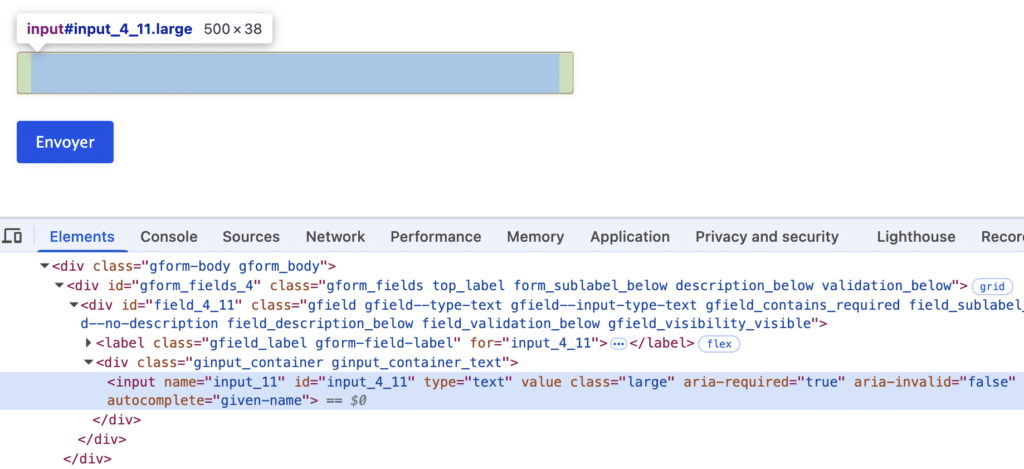Open the Privacy and security tab
Screen dimensions: 1024x469
767,237
